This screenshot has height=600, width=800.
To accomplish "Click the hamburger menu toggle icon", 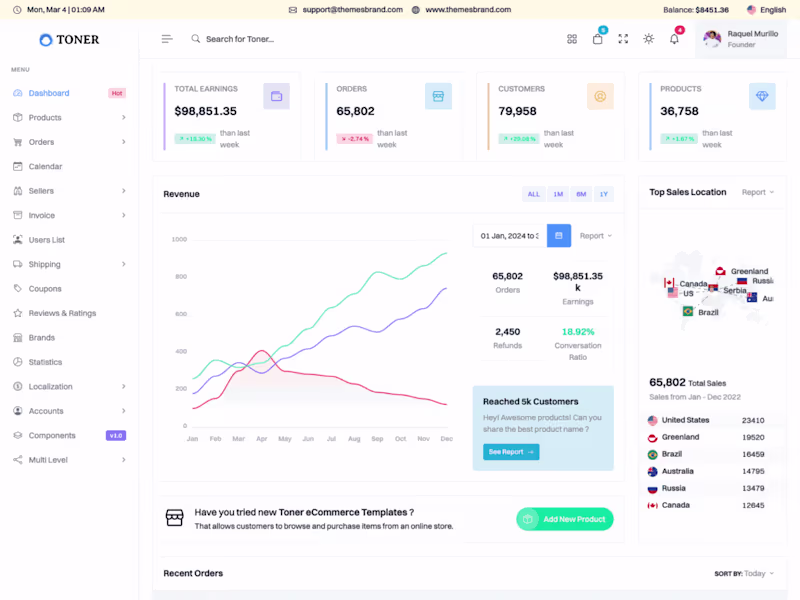I will coord(167,39).
